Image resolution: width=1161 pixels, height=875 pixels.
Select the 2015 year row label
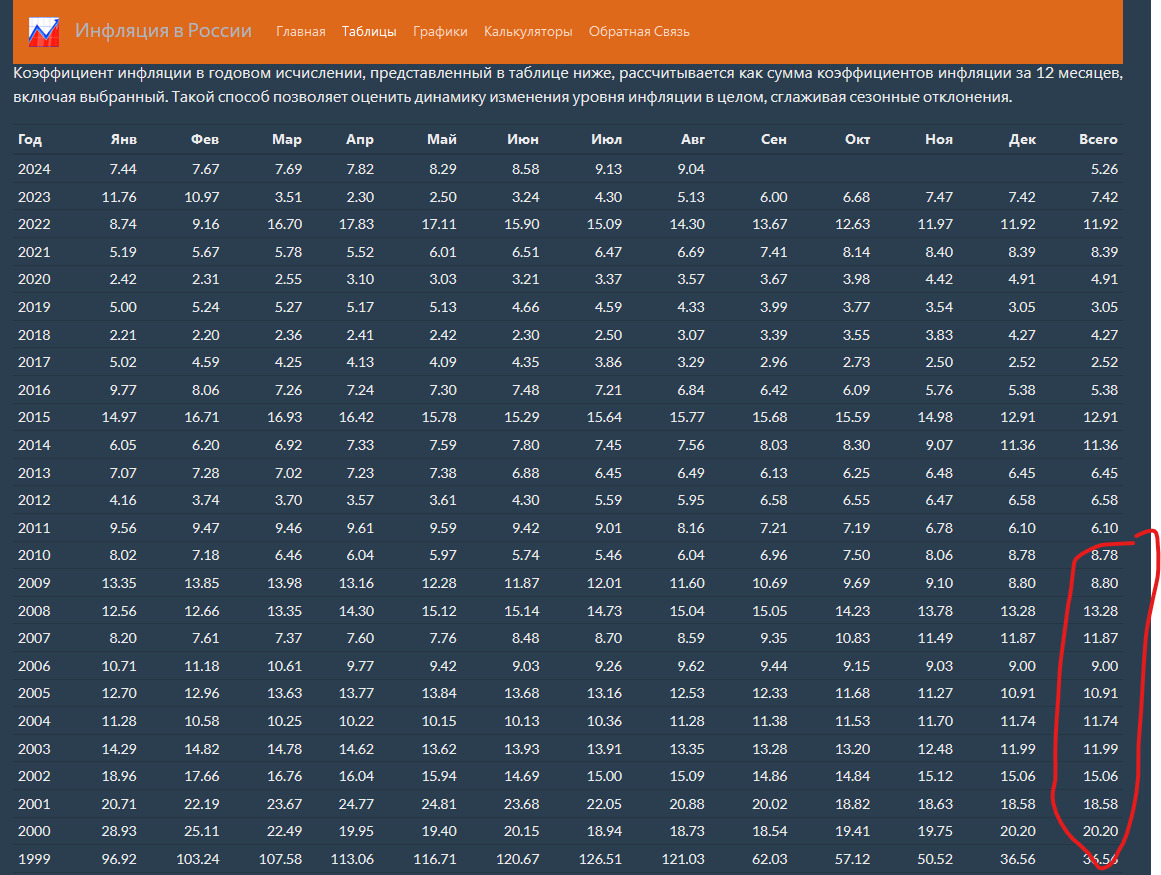click(34, 417)
